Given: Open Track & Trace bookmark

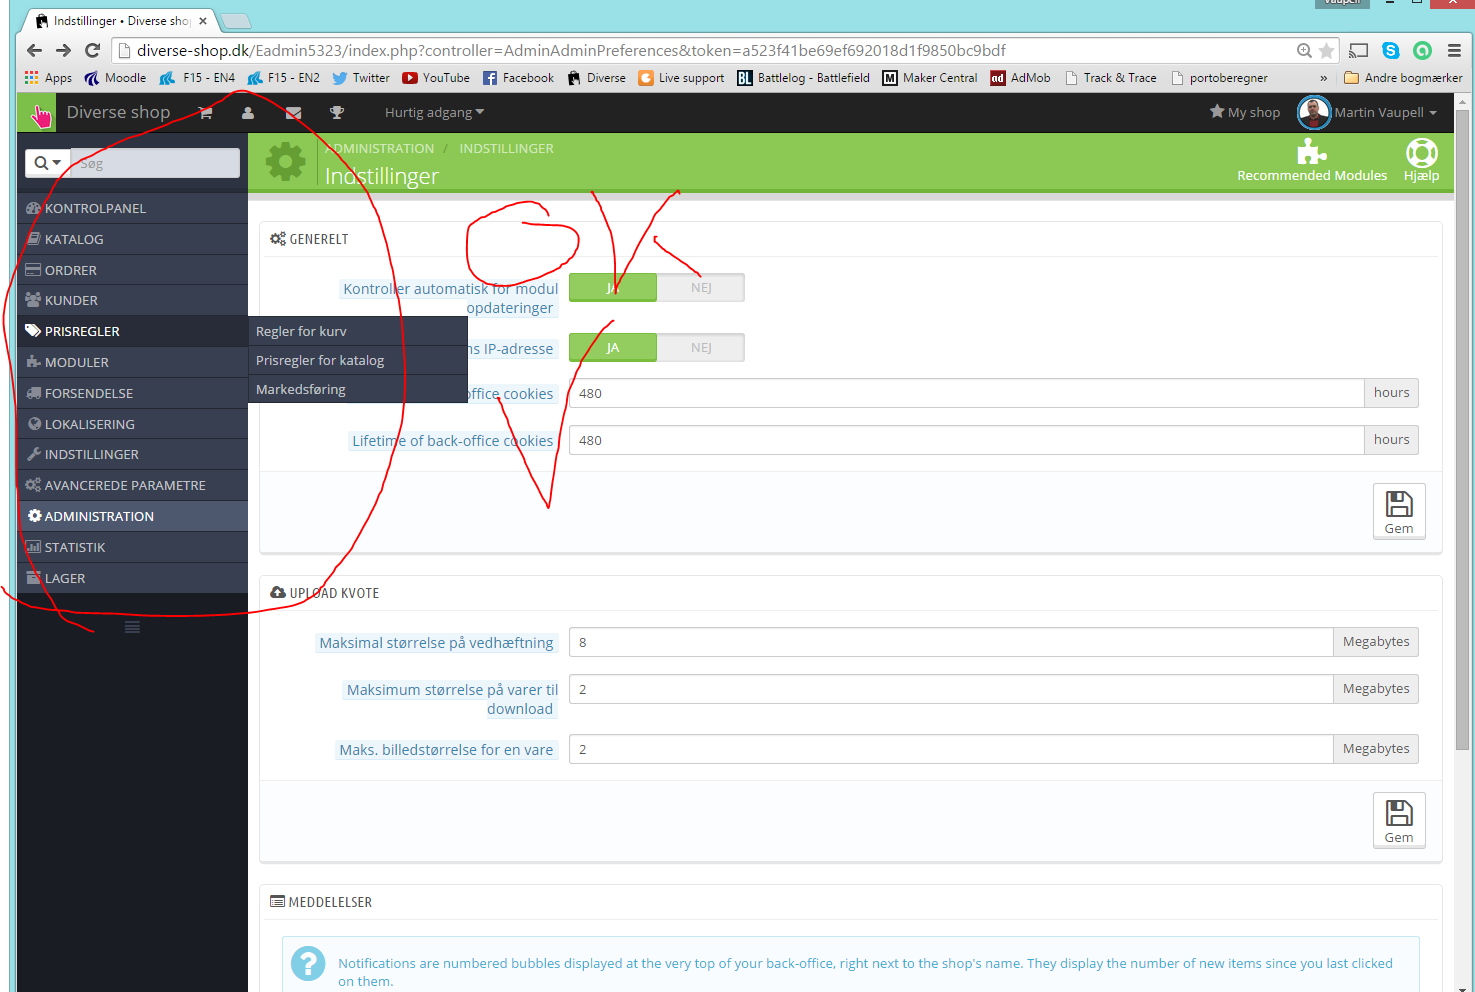Looking at the screenshot, I should coord(1110,77).
